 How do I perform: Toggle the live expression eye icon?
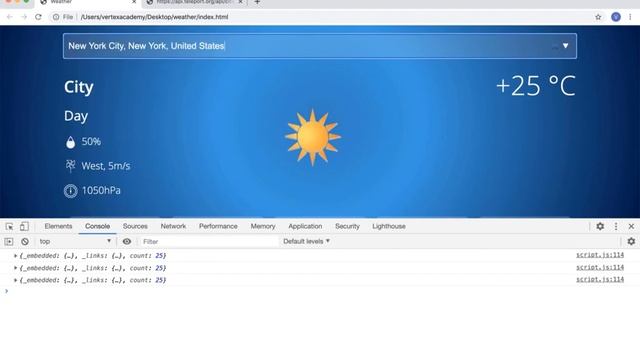pyautogui.click(x=127, y=242)
